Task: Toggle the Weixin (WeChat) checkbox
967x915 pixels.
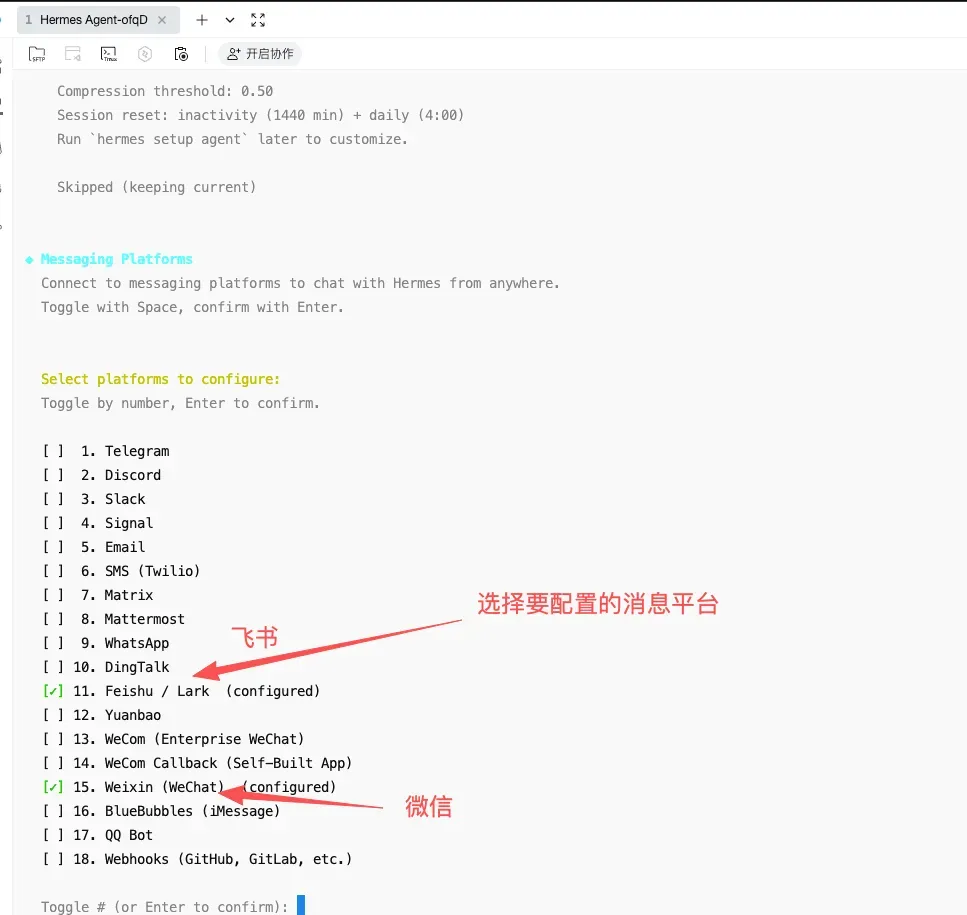Action: coord(53,787)
